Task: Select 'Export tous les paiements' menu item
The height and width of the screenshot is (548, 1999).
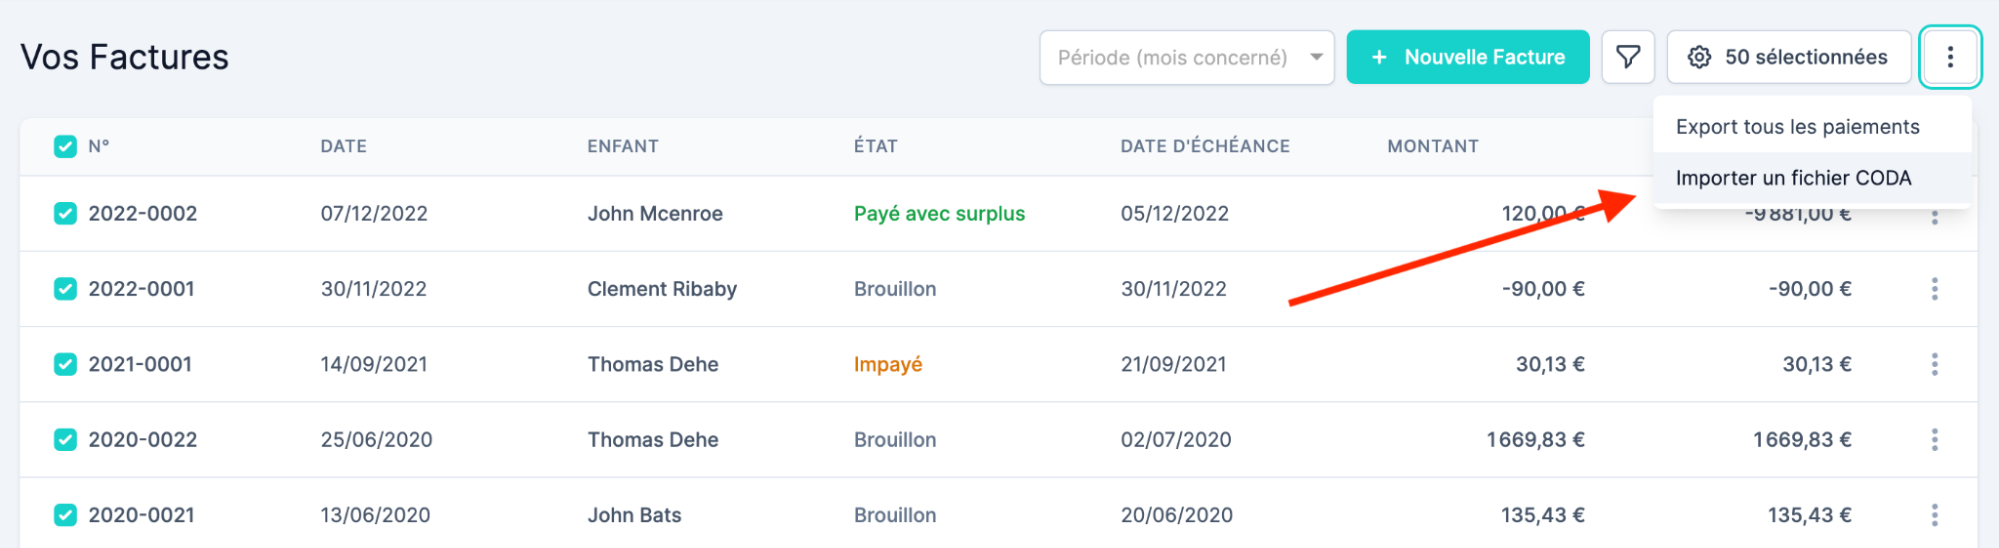Action: click(1797, 127)
